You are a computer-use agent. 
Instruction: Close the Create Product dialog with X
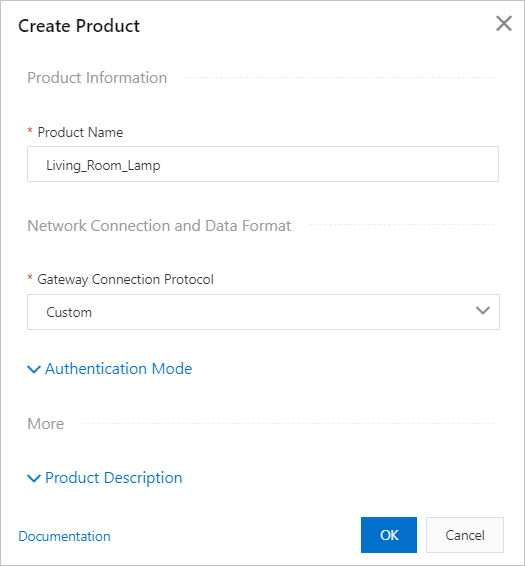click(x=504, y=24)
